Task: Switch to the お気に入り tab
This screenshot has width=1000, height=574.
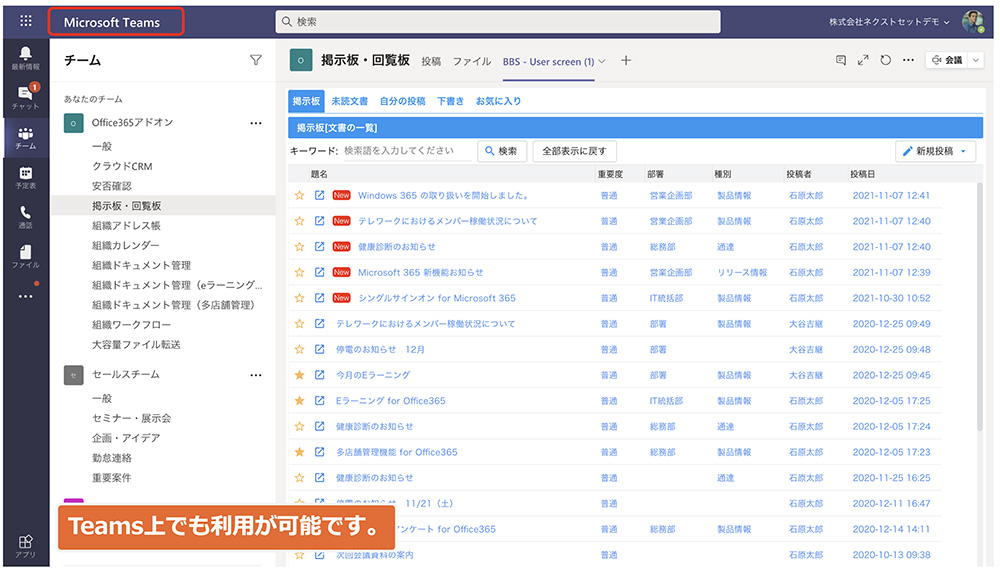Action: 498,101
